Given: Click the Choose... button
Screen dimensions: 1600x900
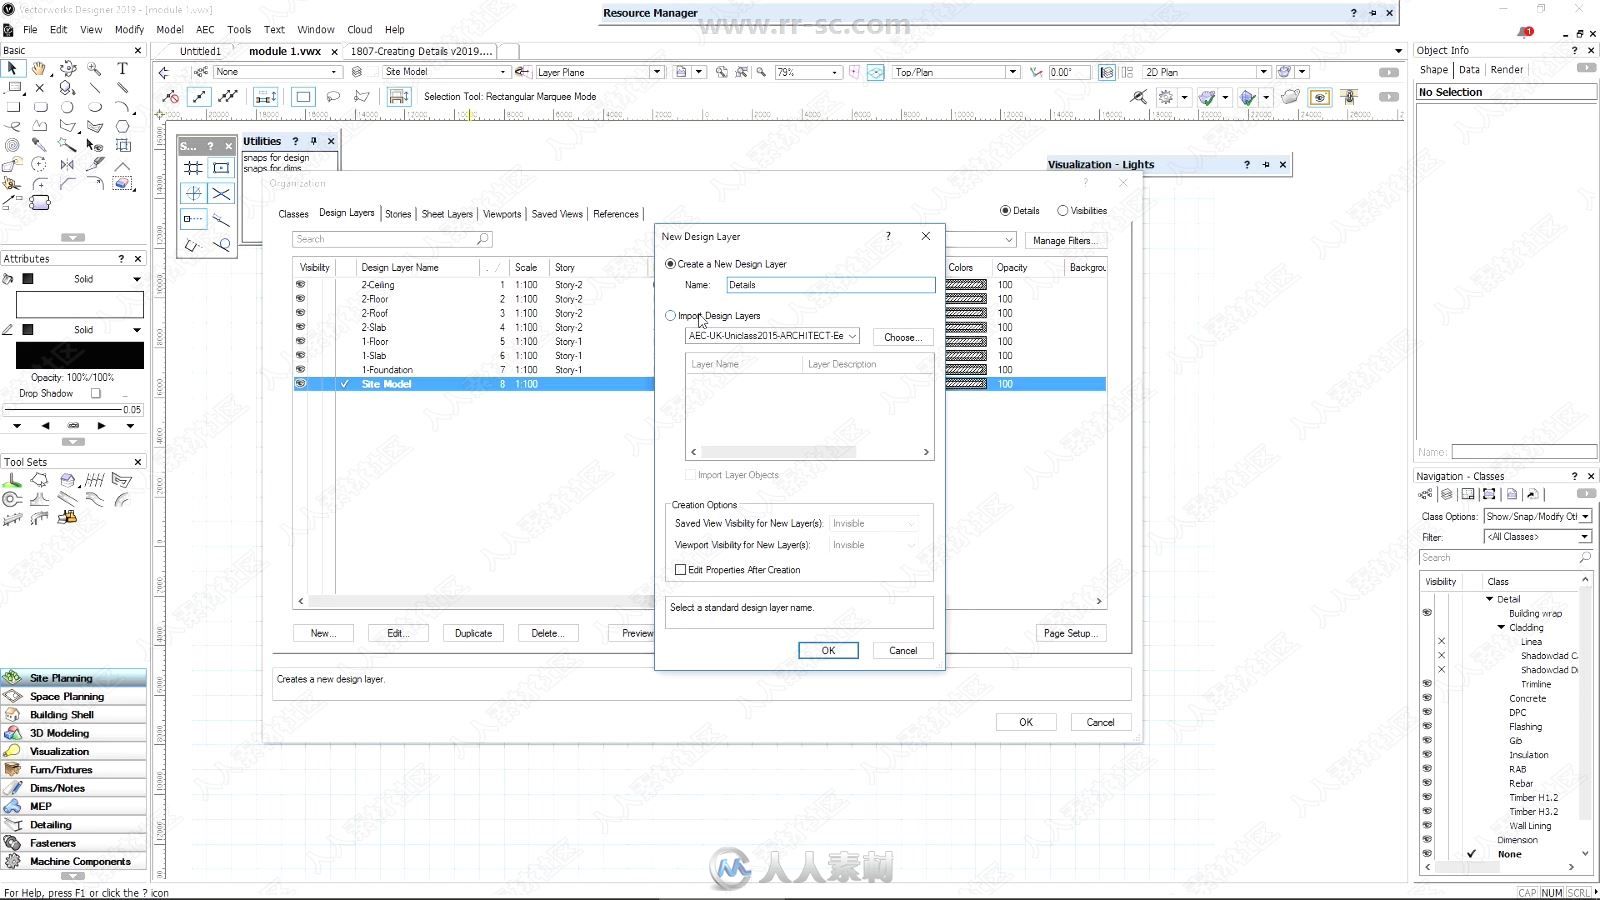Looking at the screenshot, I should 903,338.
